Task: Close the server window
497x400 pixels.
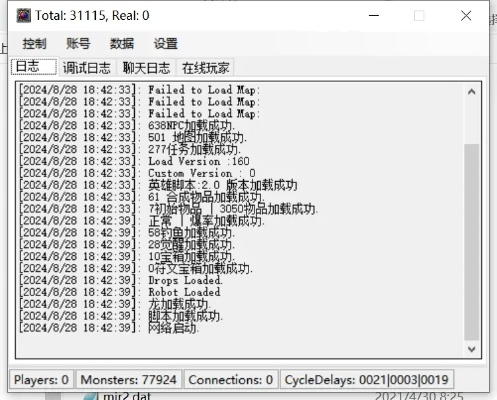Action: point(466,16)
